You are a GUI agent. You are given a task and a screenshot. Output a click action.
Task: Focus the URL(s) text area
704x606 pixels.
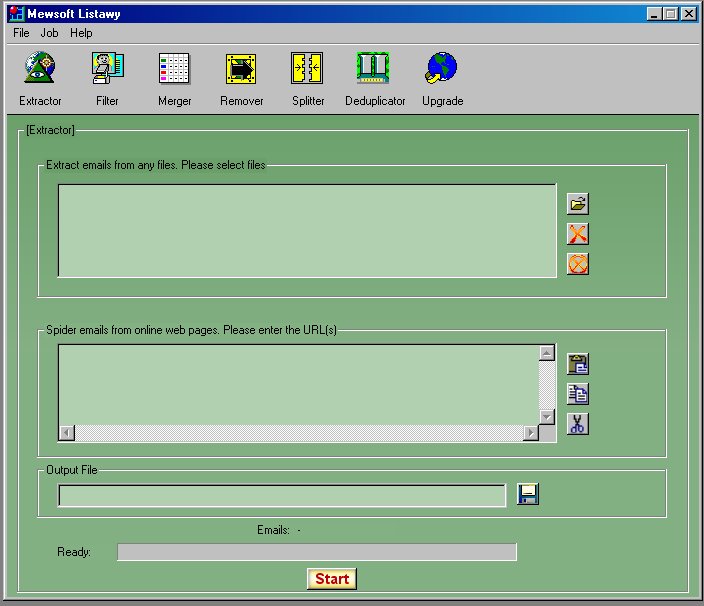click(x=299, y=385)
